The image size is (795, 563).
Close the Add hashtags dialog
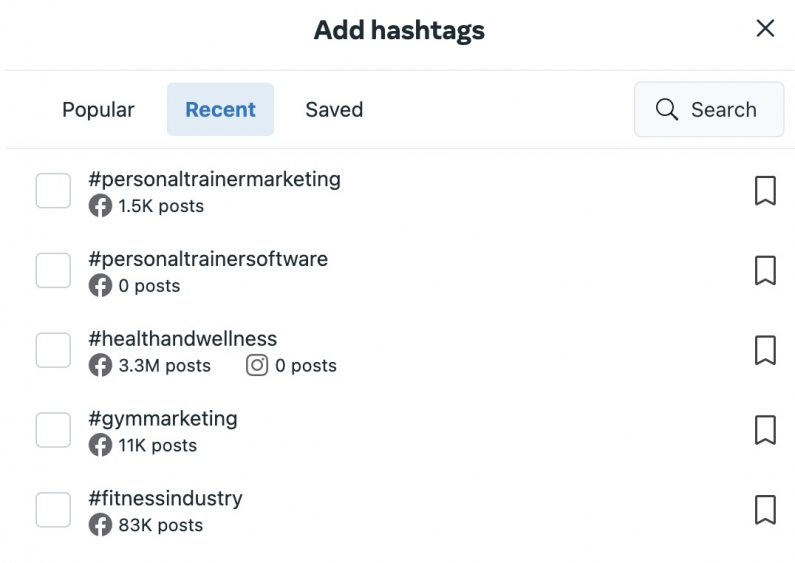(x=765, y=29)
